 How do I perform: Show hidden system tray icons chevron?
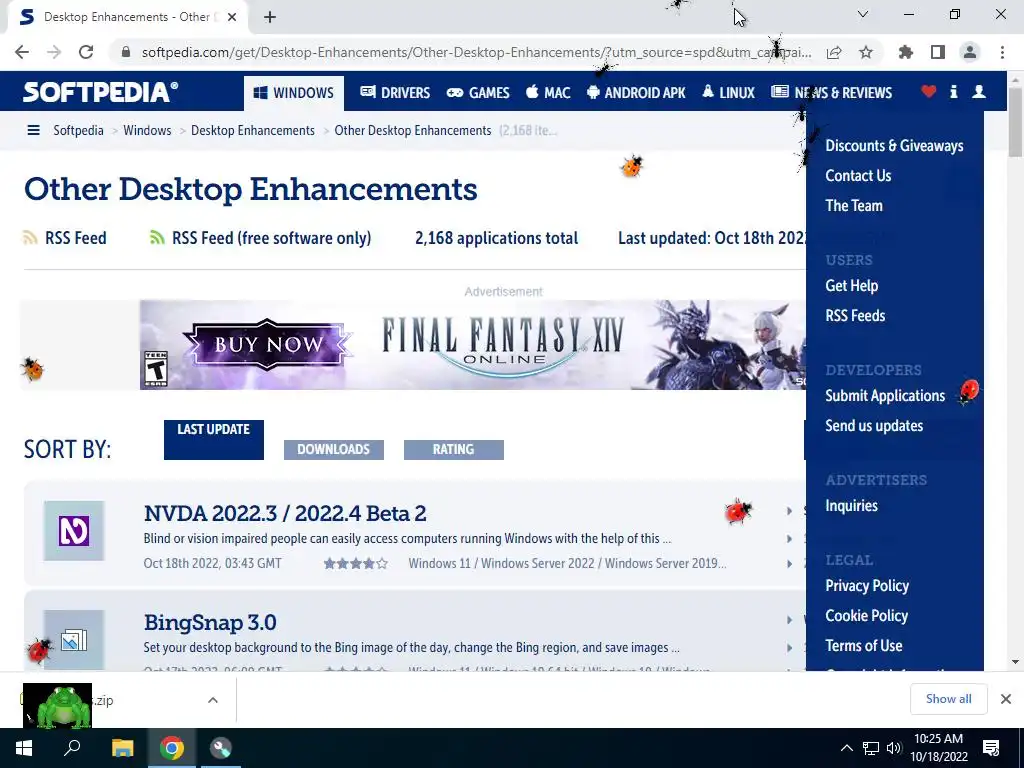pyautogui.click(x=846, y=748)
